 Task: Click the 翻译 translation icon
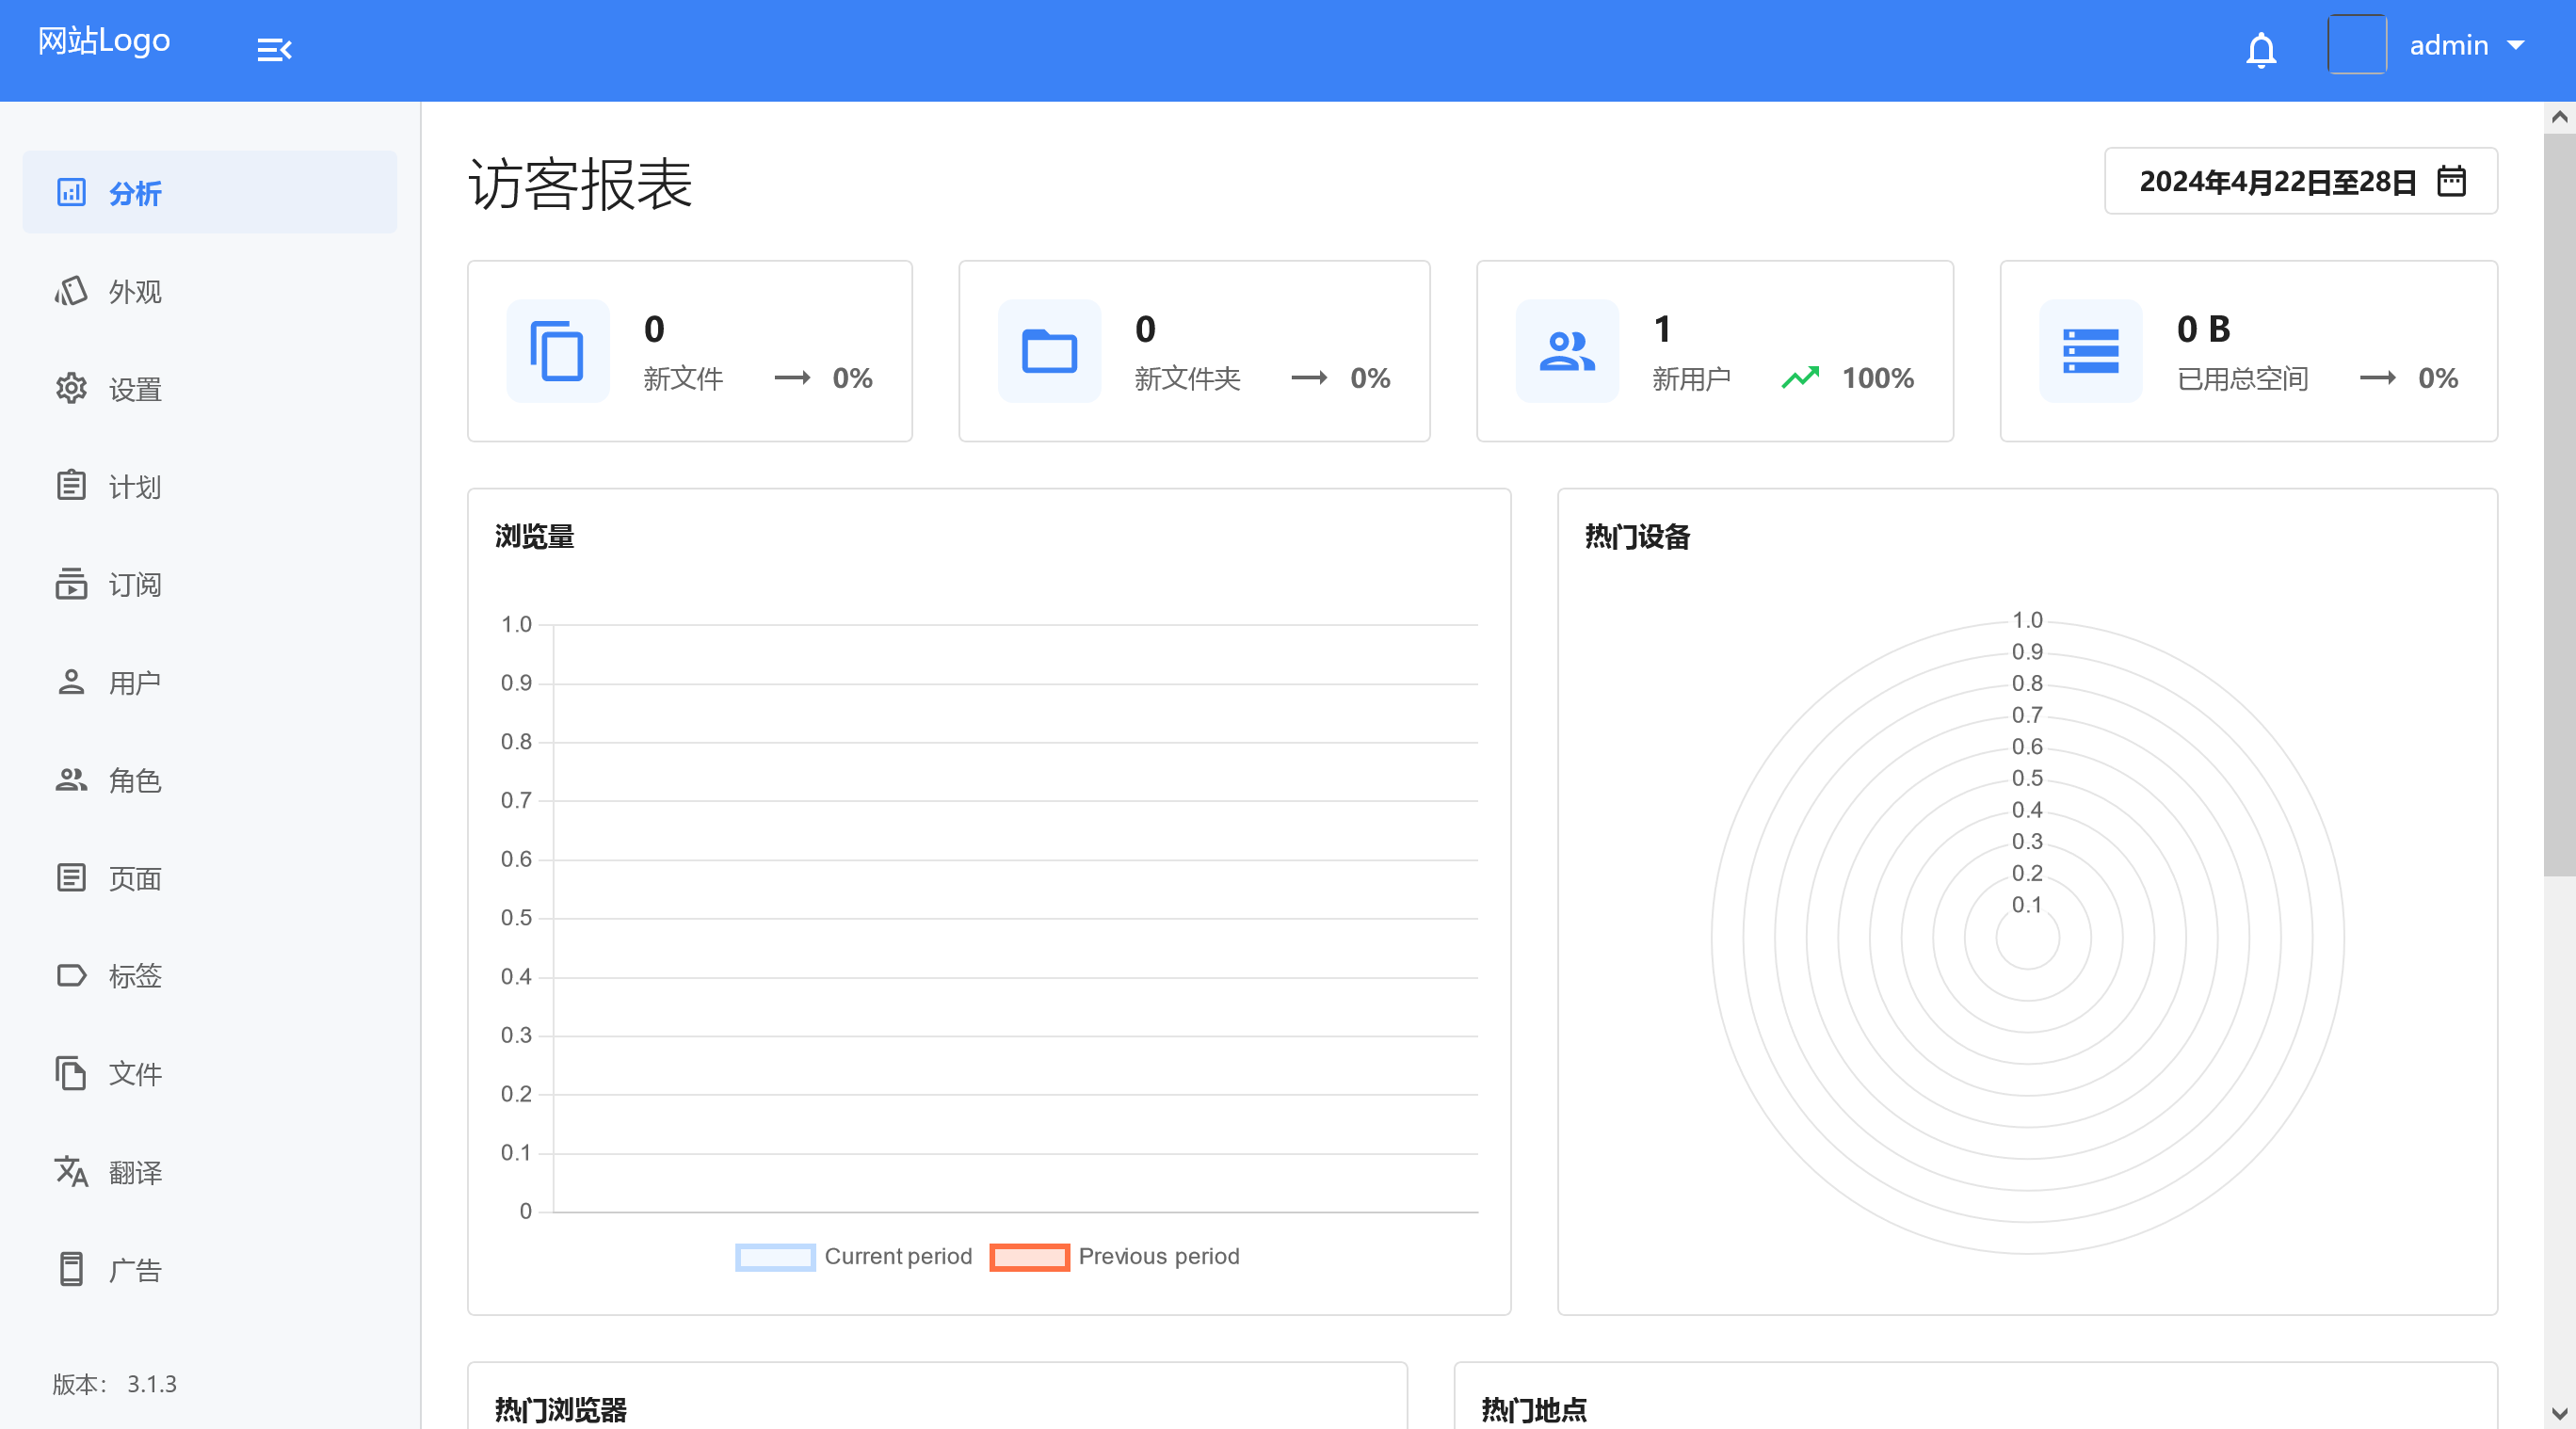[x=71, y=1172]
